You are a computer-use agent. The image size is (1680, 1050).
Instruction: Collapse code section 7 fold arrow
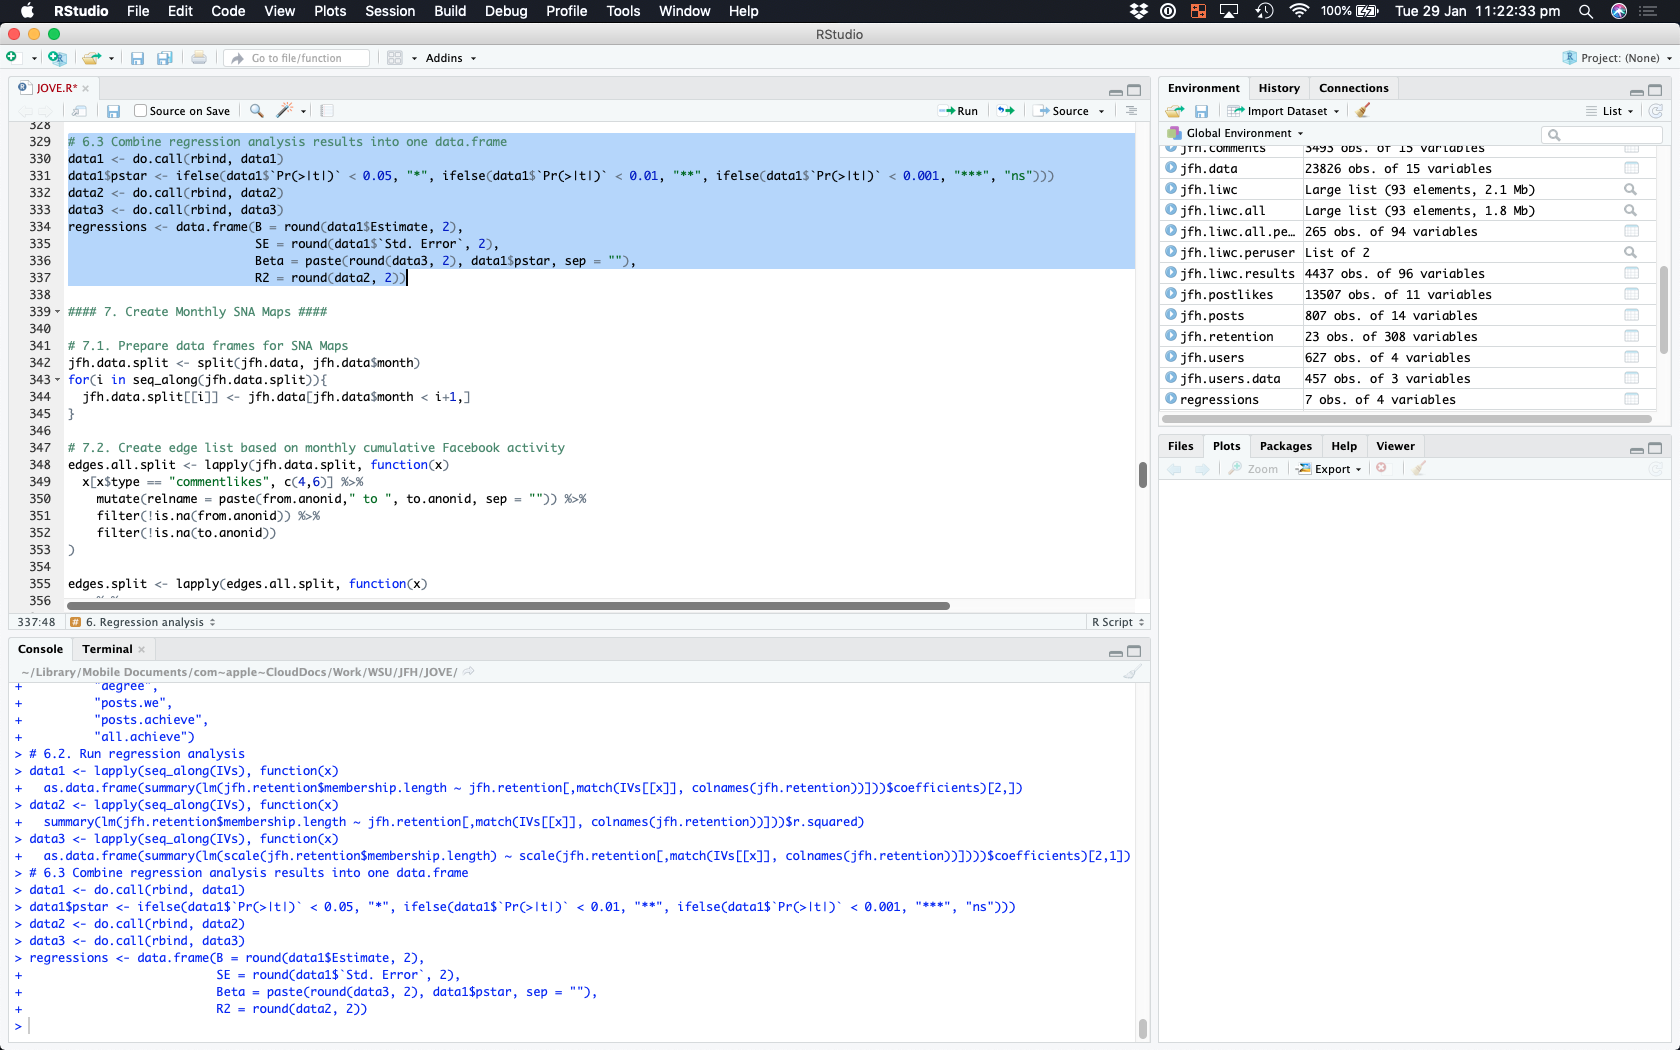click(58, 312)
